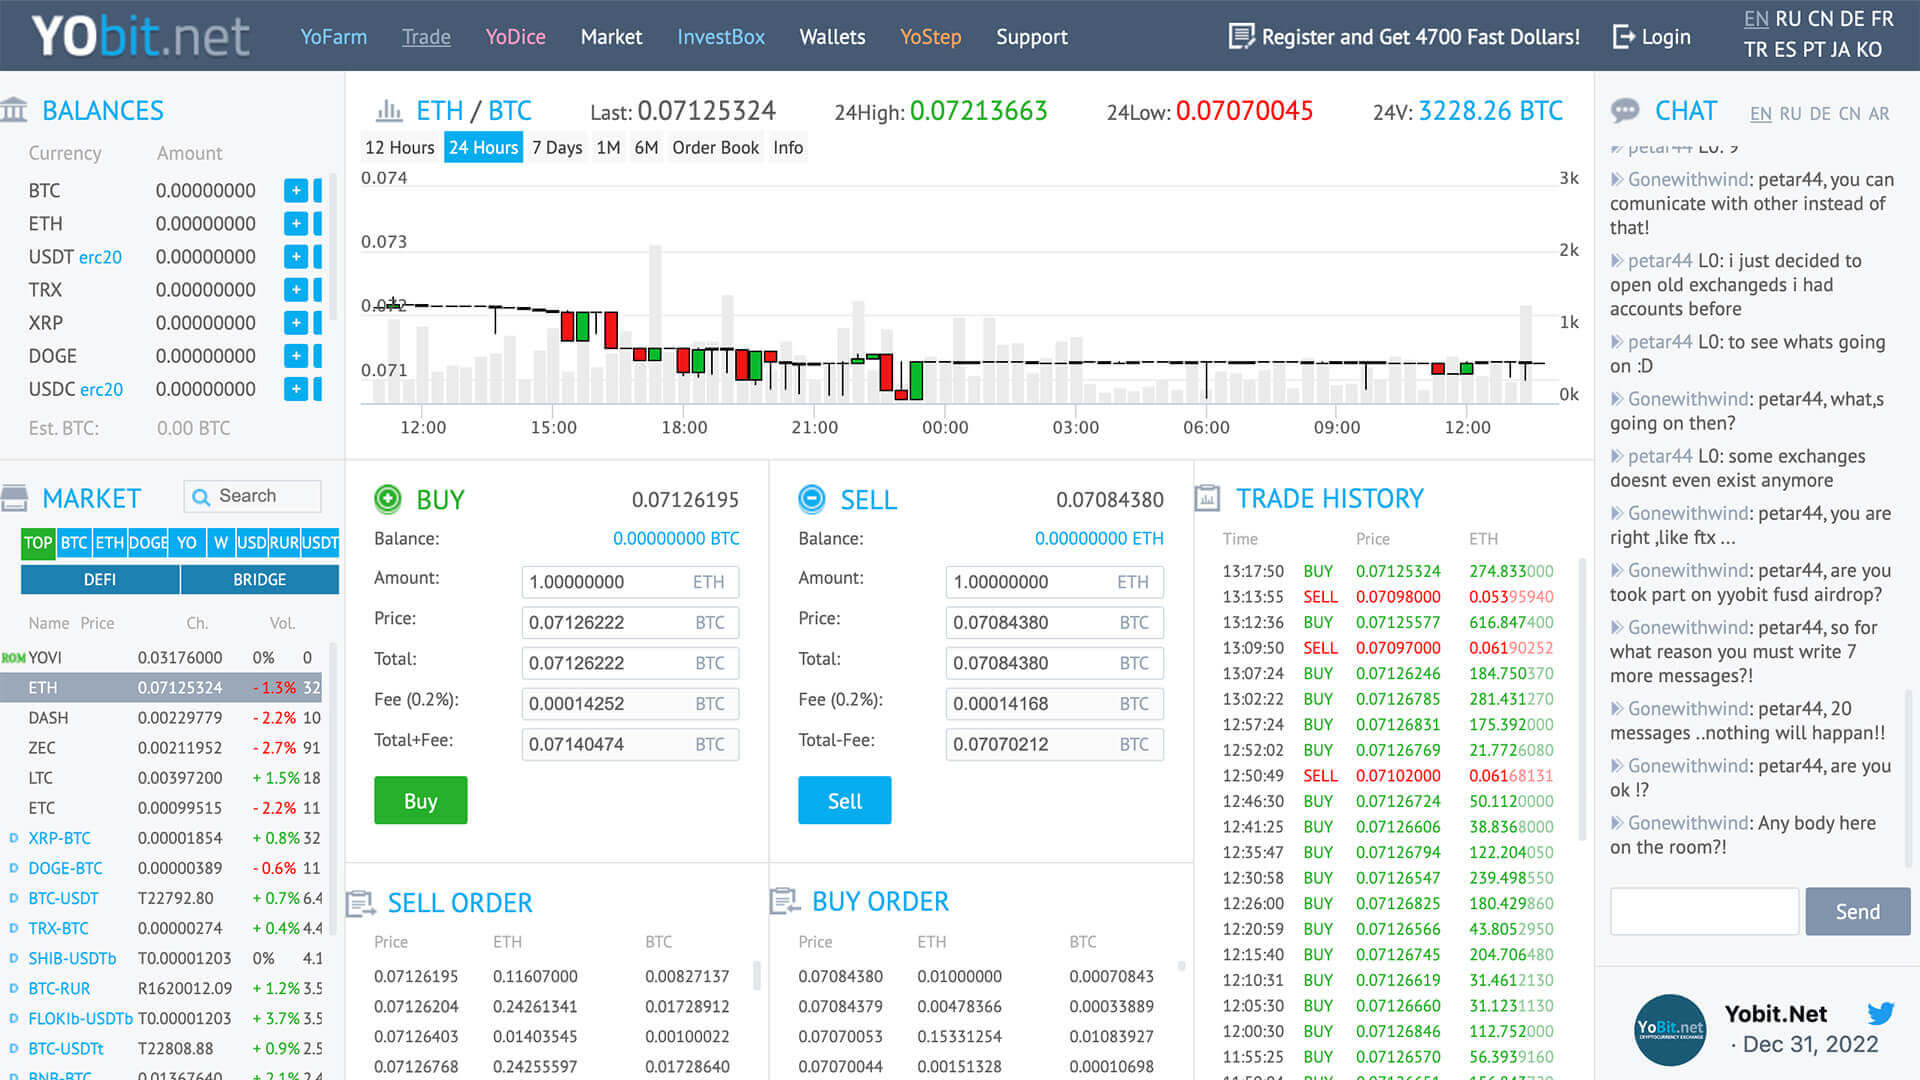Click the Market panel monitor icon

click(13, 496)
